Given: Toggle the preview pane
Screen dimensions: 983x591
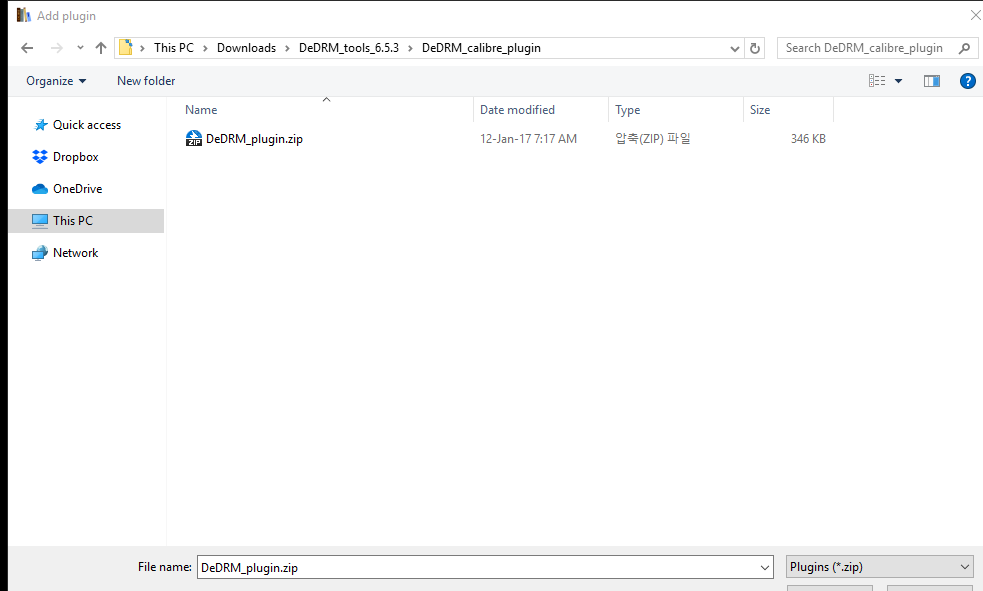Looking at the screenshot, I should [x=932, y=81].
